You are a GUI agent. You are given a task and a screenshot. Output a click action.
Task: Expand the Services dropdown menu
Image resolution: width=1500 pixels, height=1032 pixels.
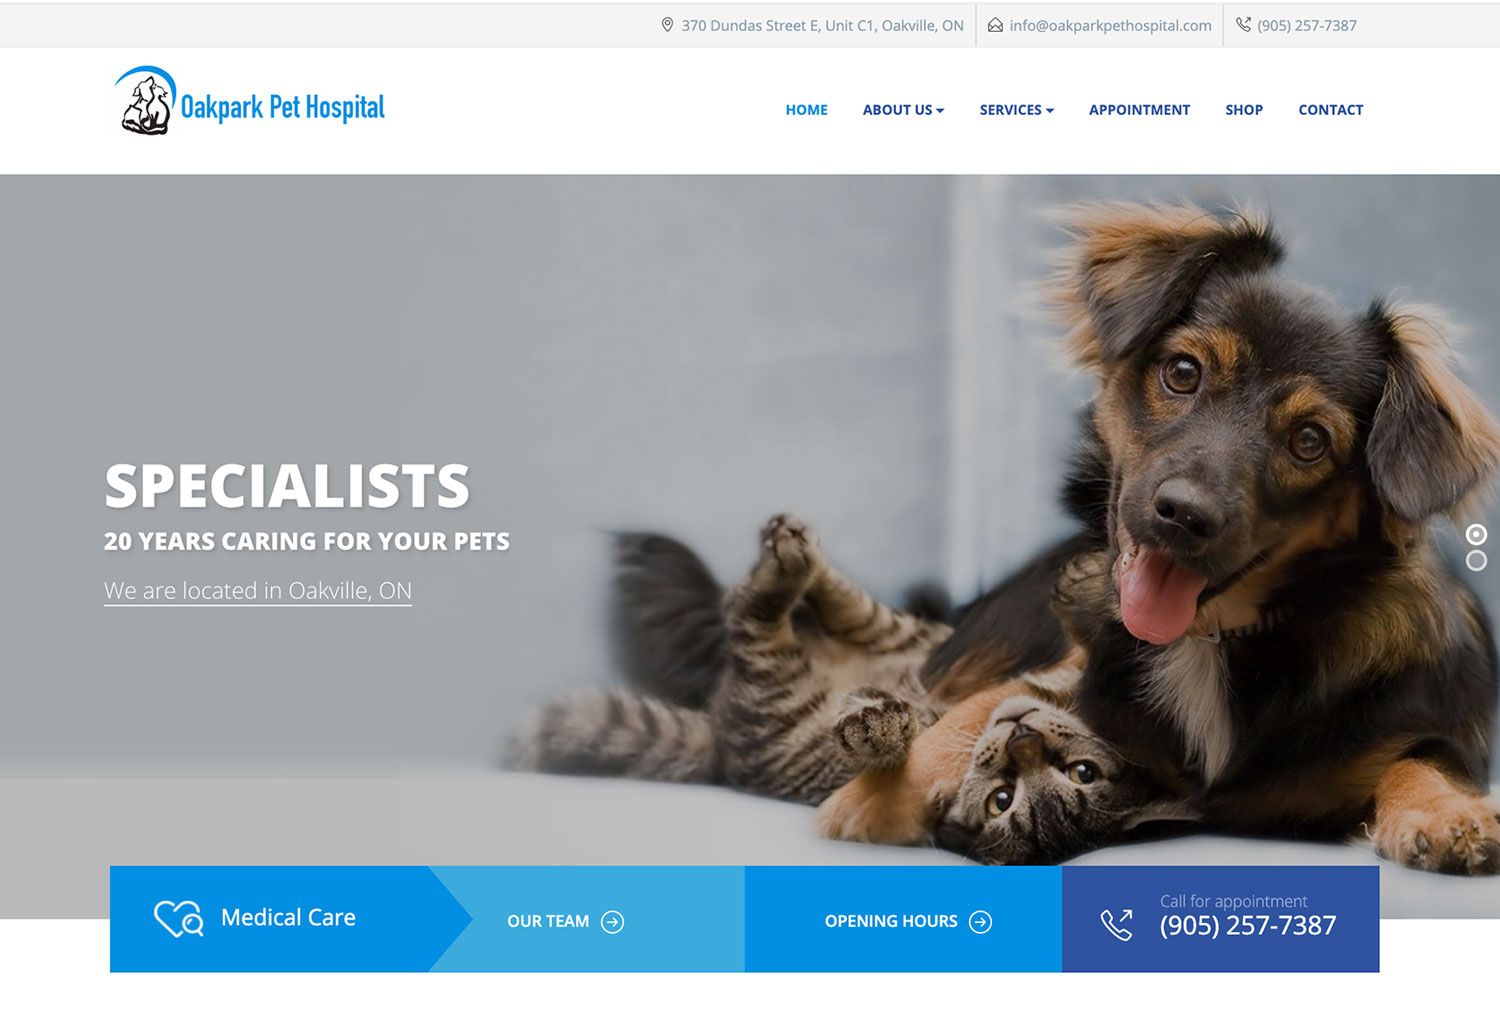pos(1016,110)
